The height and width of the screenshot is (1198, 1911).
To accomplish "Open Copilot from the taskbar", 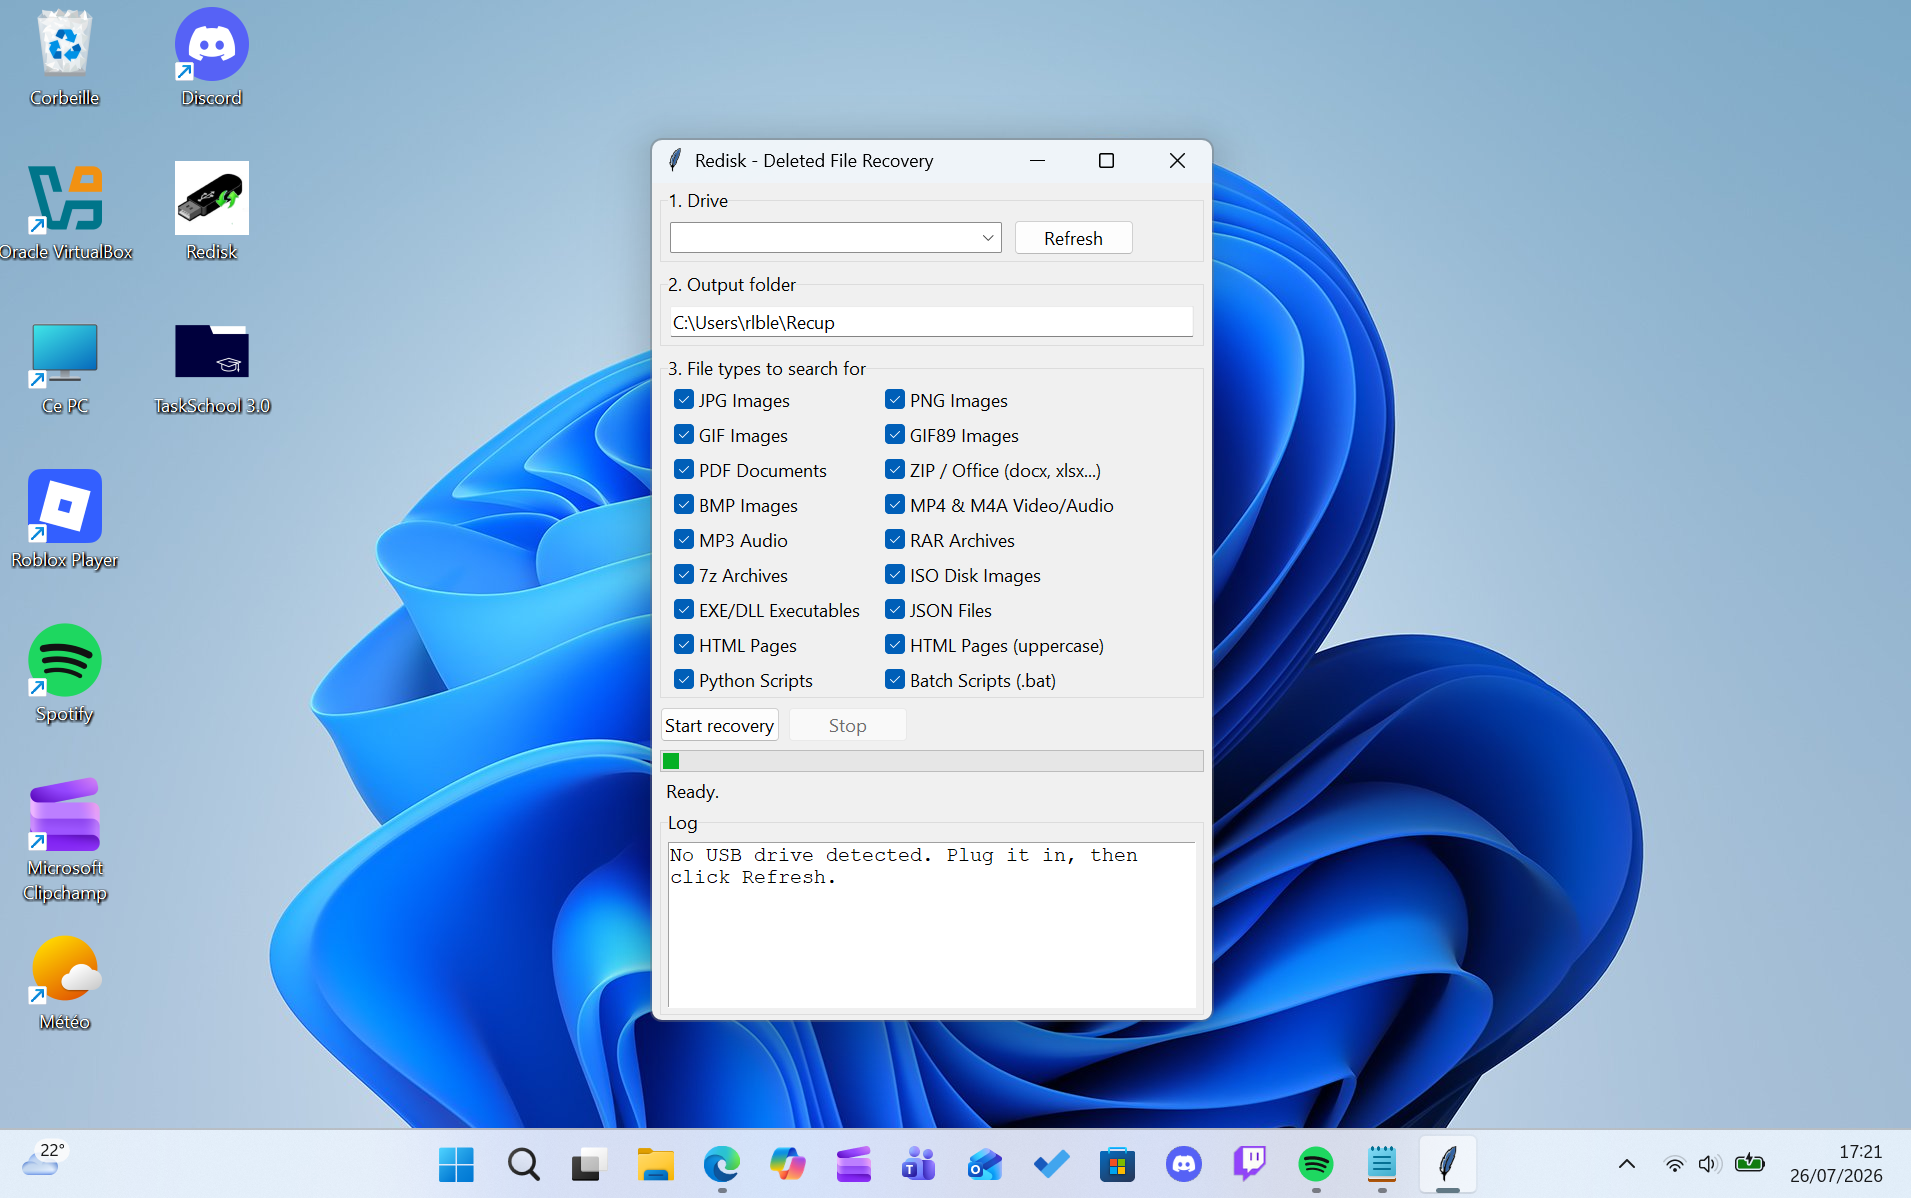I will pyautogui.click(x=787, y=1164).
